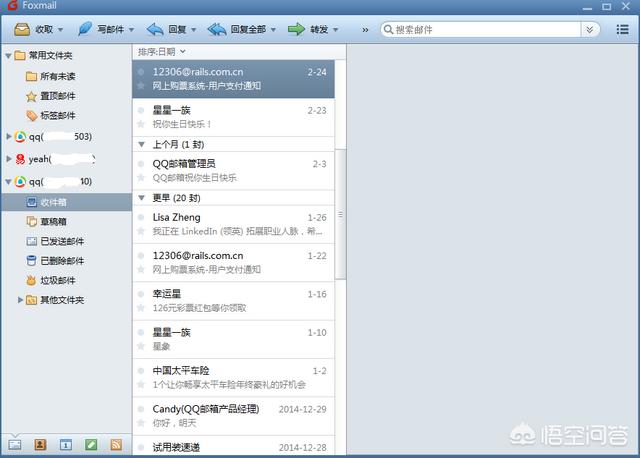
Task: Open Candy email dated 2014-12-29
Action: (233, 416)
